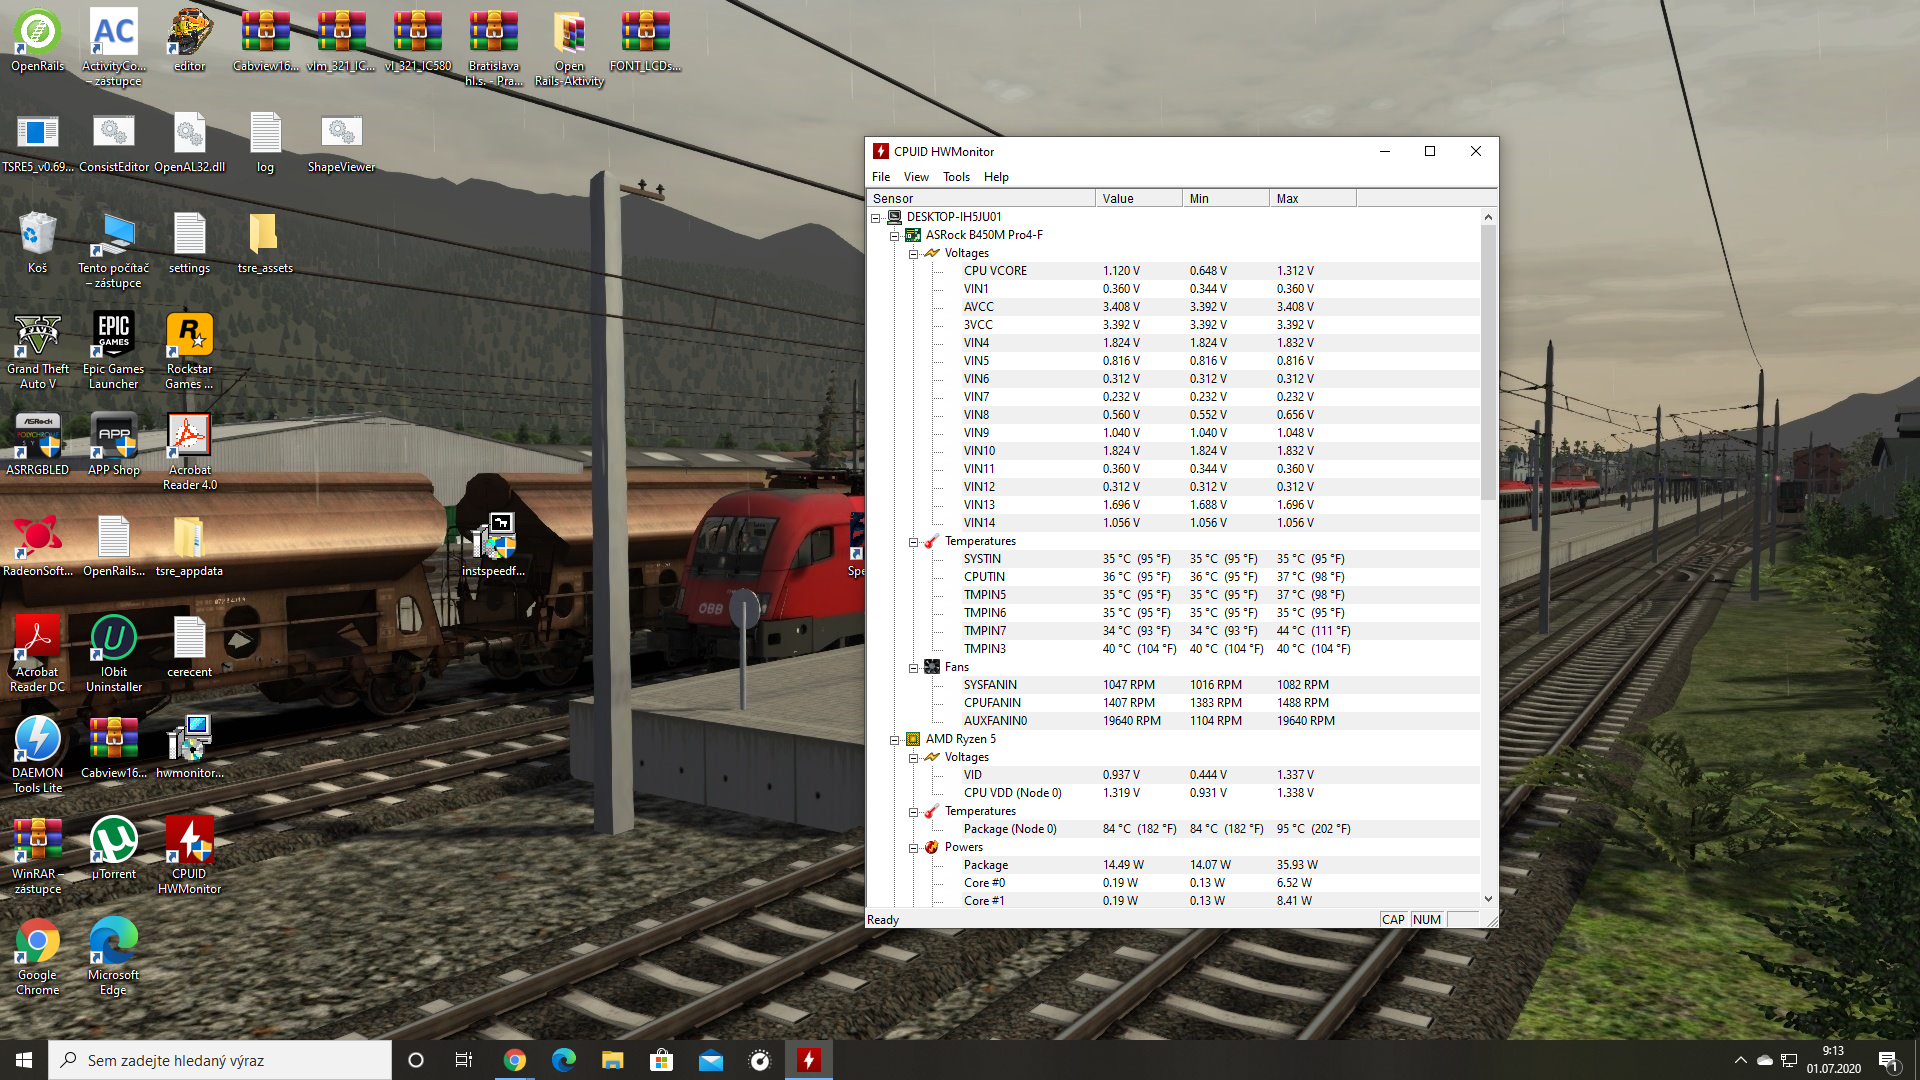Open the View menu
This screenshot has height=1080, width=1920.
coord(915,177)
